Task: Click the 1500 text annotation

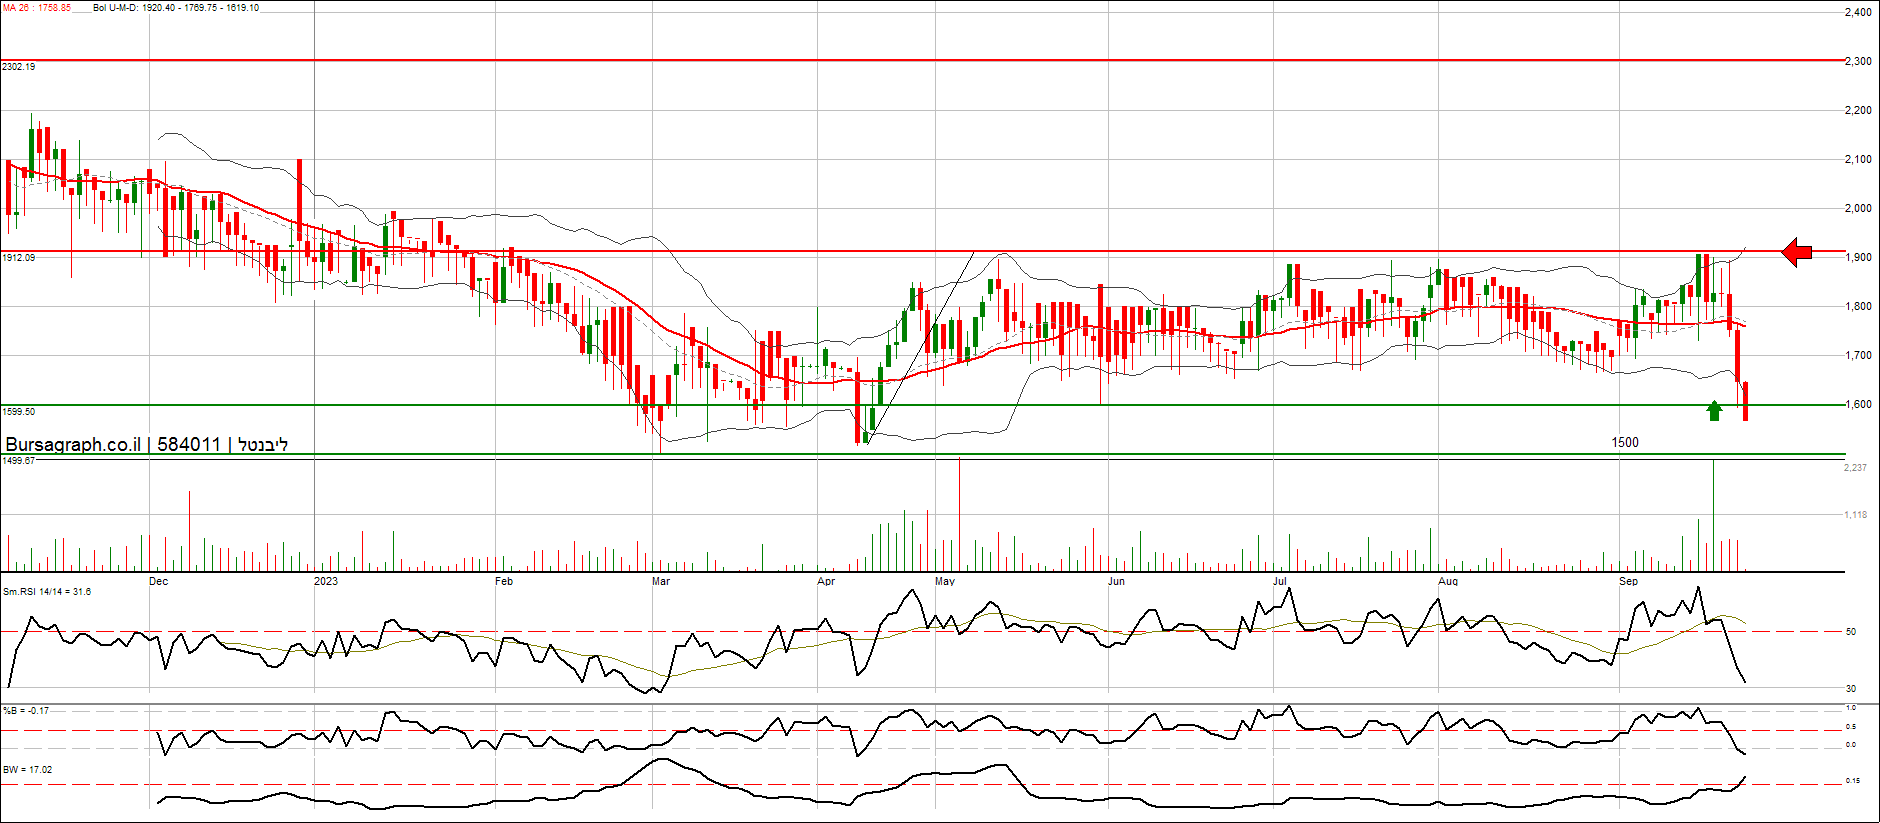Action: [x=1625, y=442]
